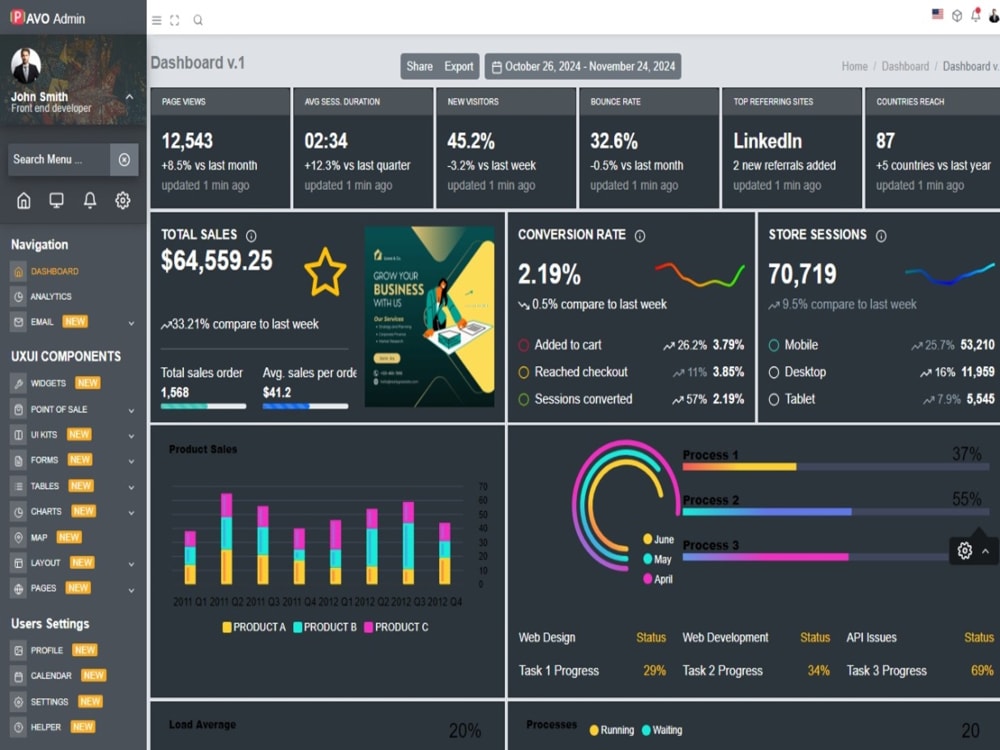Expand the UI Kits submenu arrow
1000x750 pixels.
pyautogui.click(x=131, y=436)
